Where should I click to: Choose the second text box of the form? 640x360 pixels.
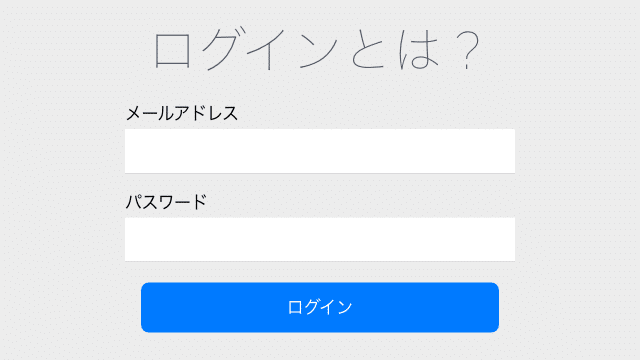coord(320,239)
